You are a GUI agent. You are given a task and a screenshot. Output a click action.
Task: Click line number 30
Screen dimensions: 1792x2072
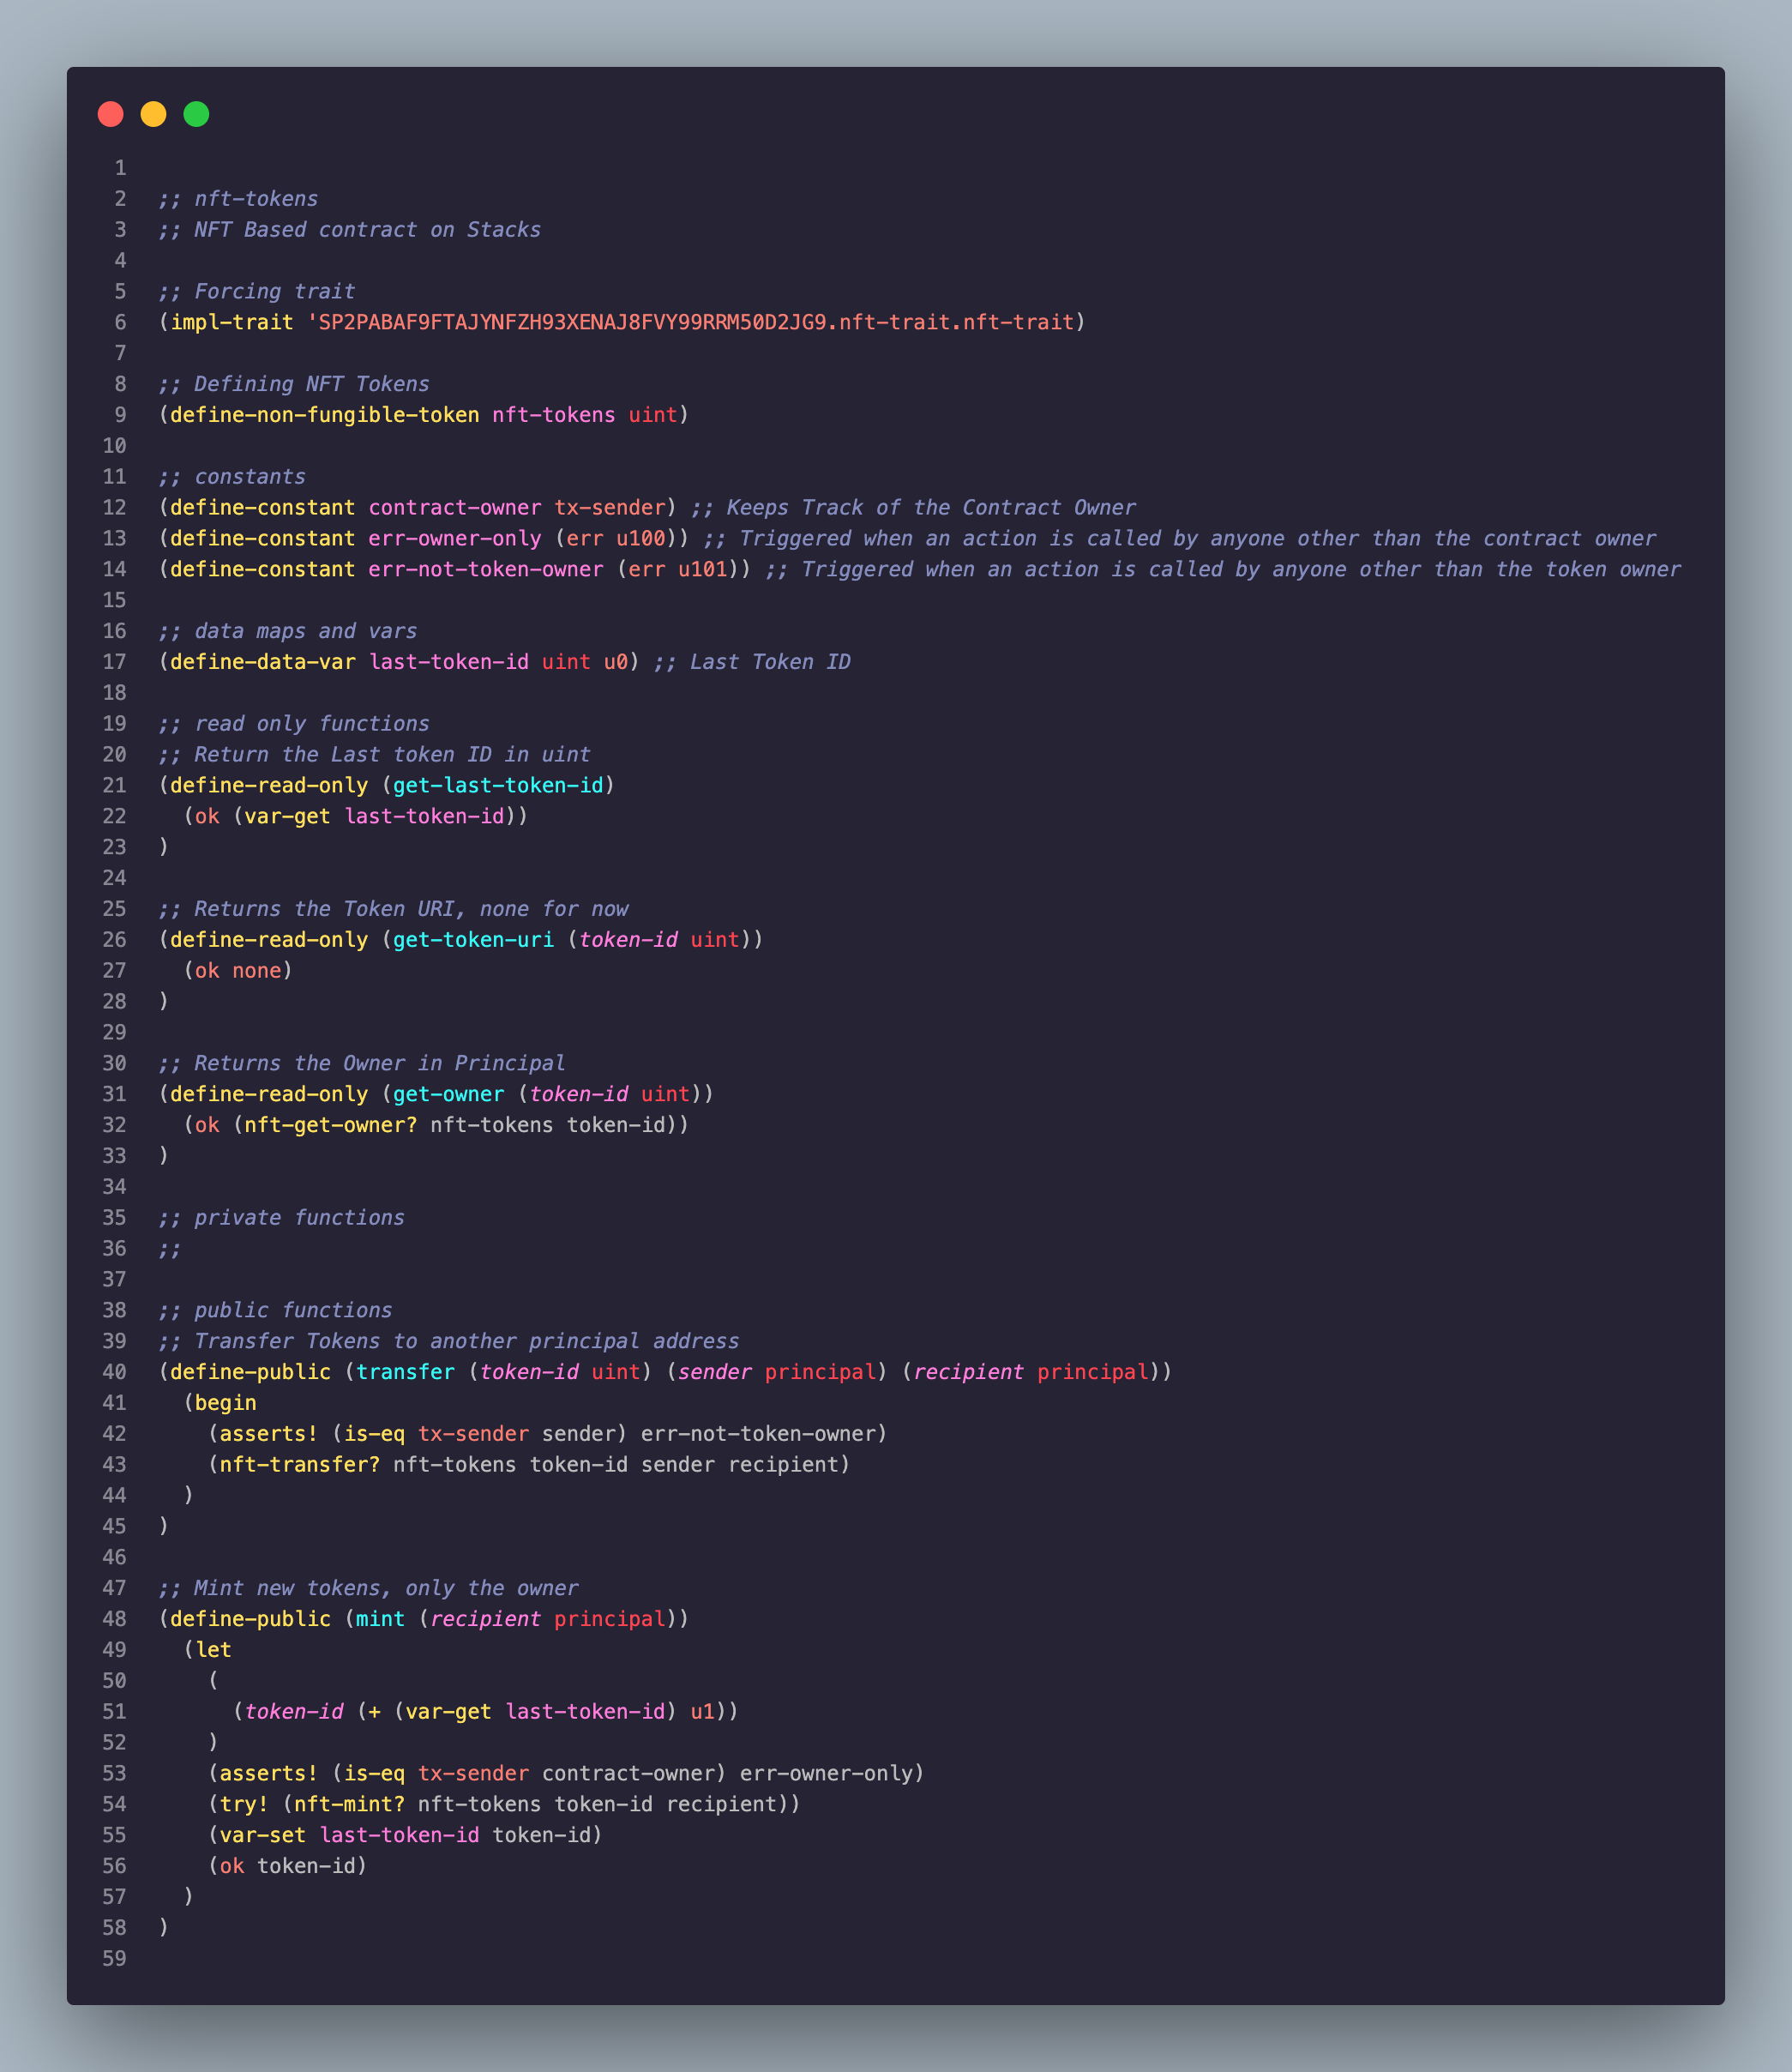click(x=115, y=1063)
